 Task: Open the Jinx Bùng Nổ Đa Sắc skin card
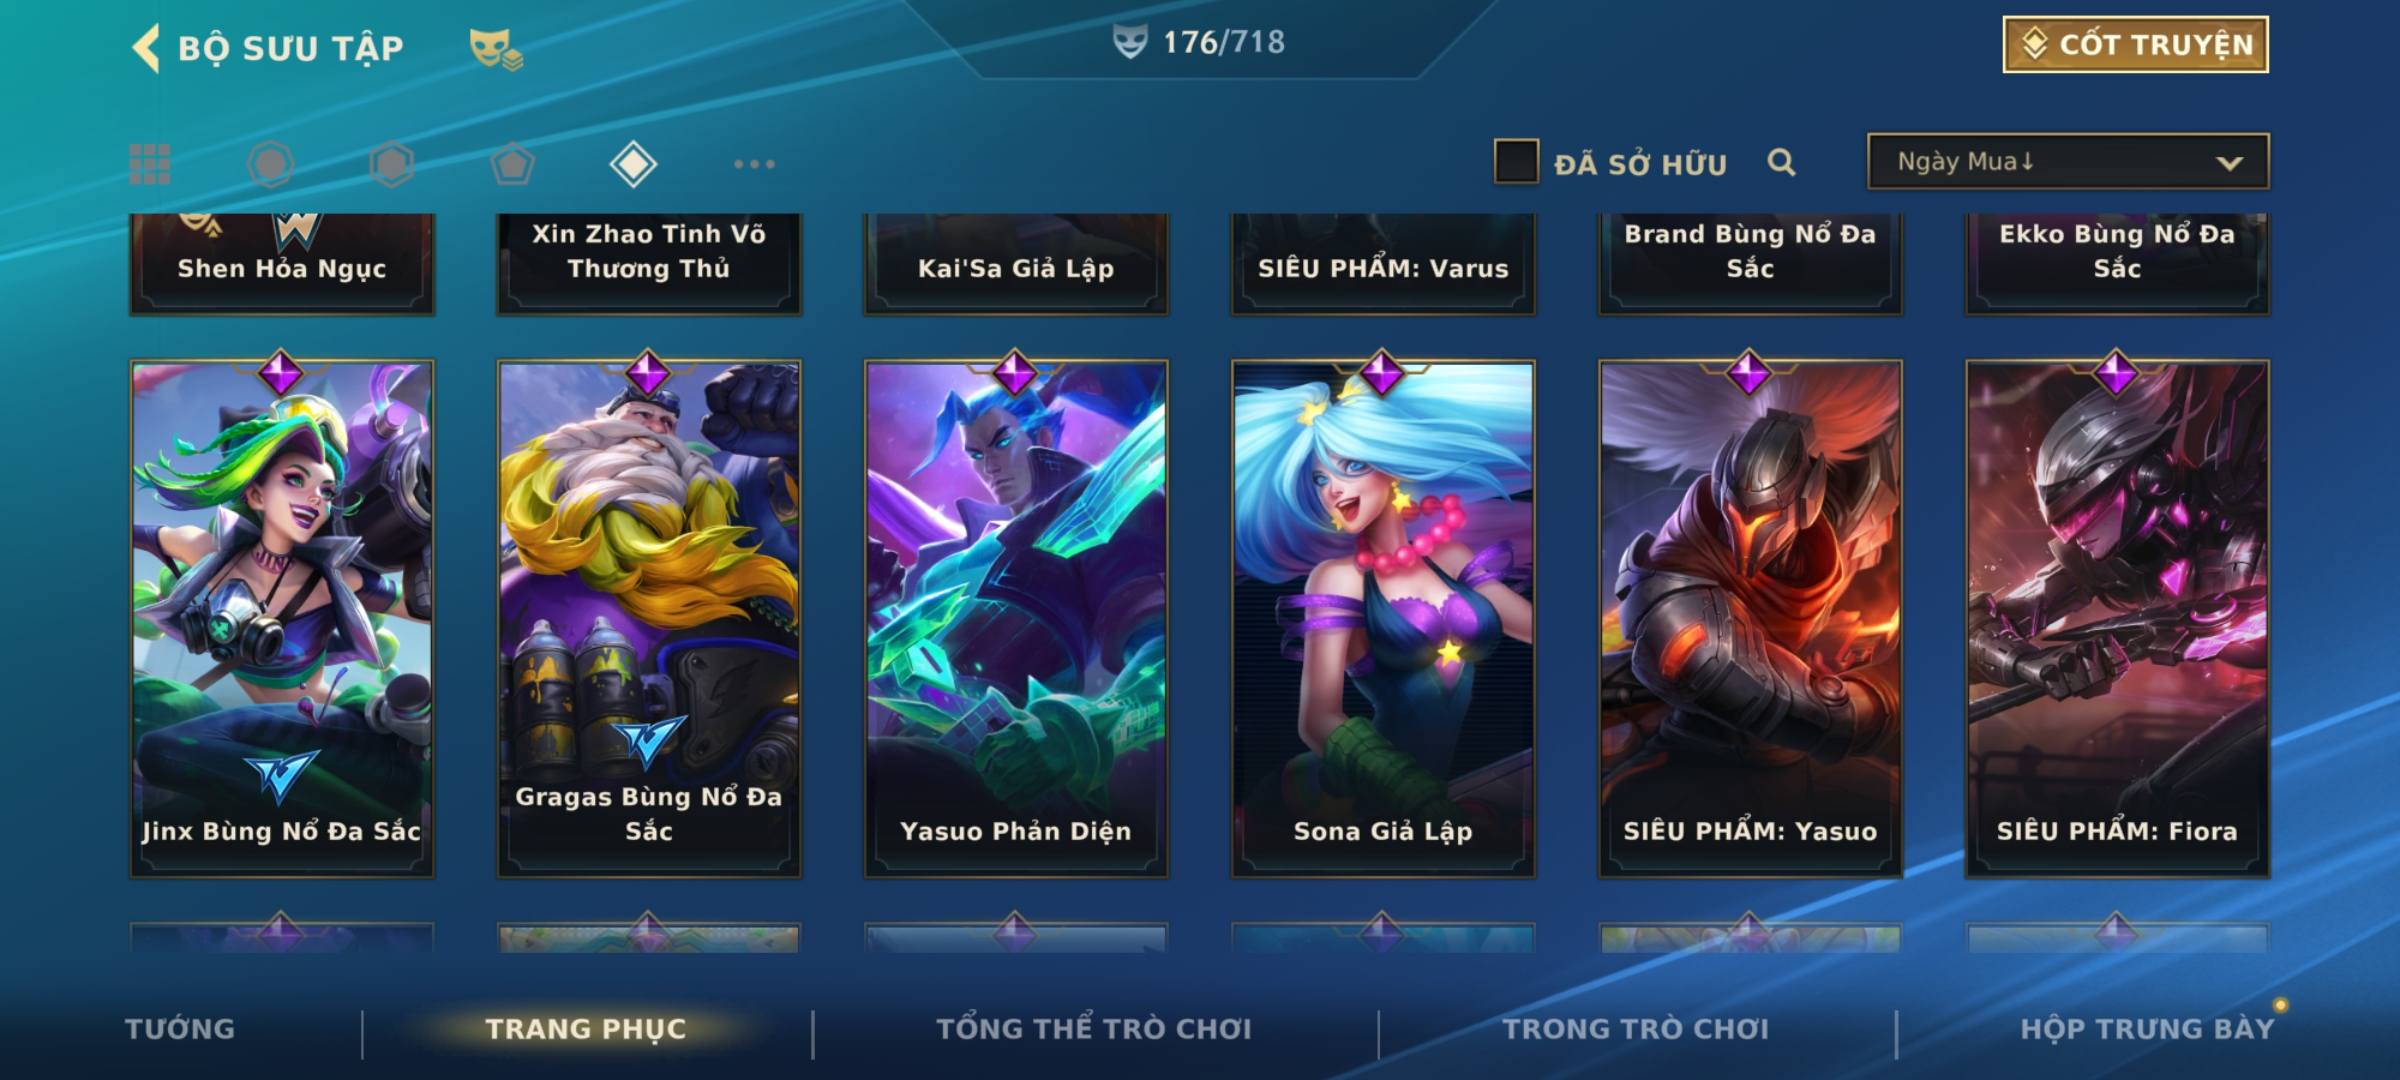click(x=282, y=618)
